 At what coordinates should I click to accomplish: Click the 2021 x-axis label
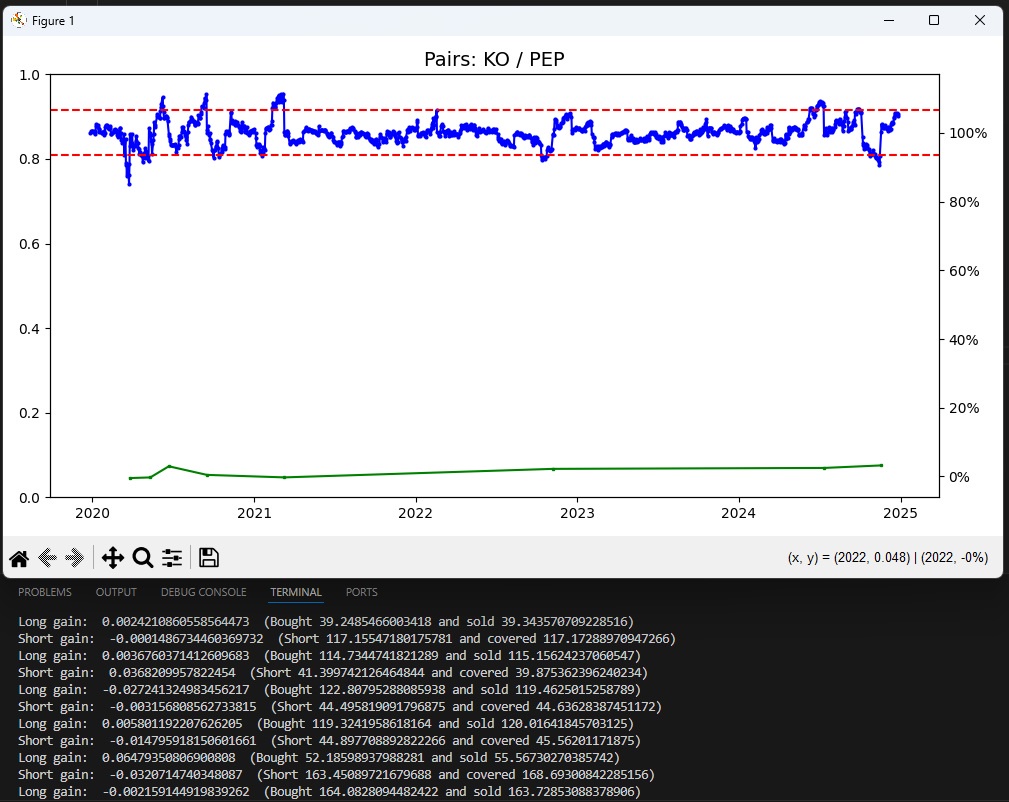click(254, 513)
